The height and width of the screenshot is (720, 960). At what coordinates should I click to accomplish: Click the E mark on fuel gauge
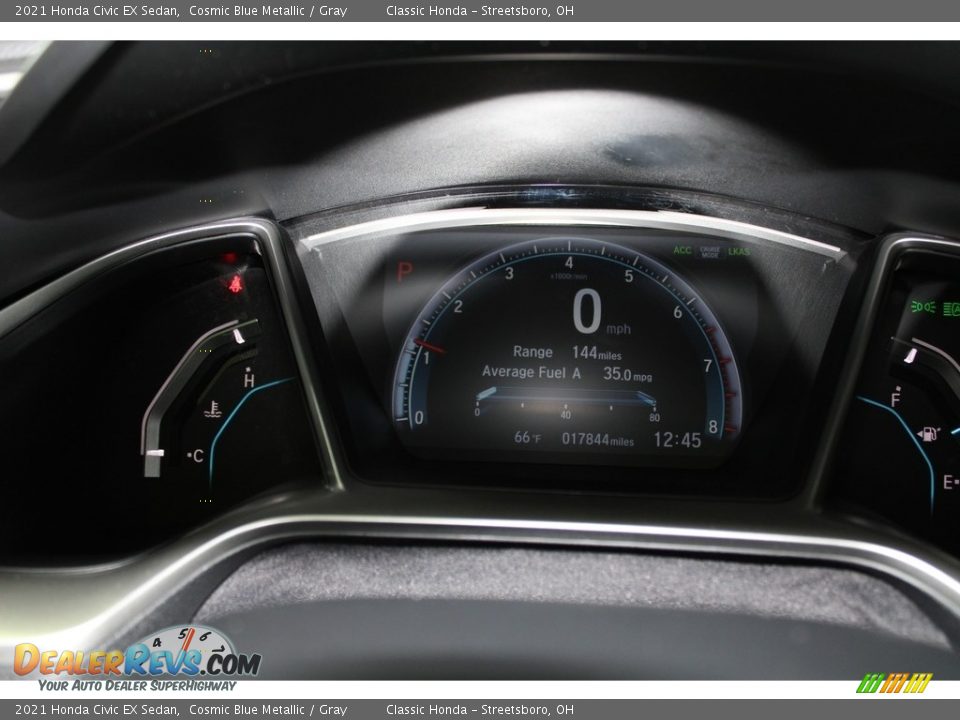950,482
